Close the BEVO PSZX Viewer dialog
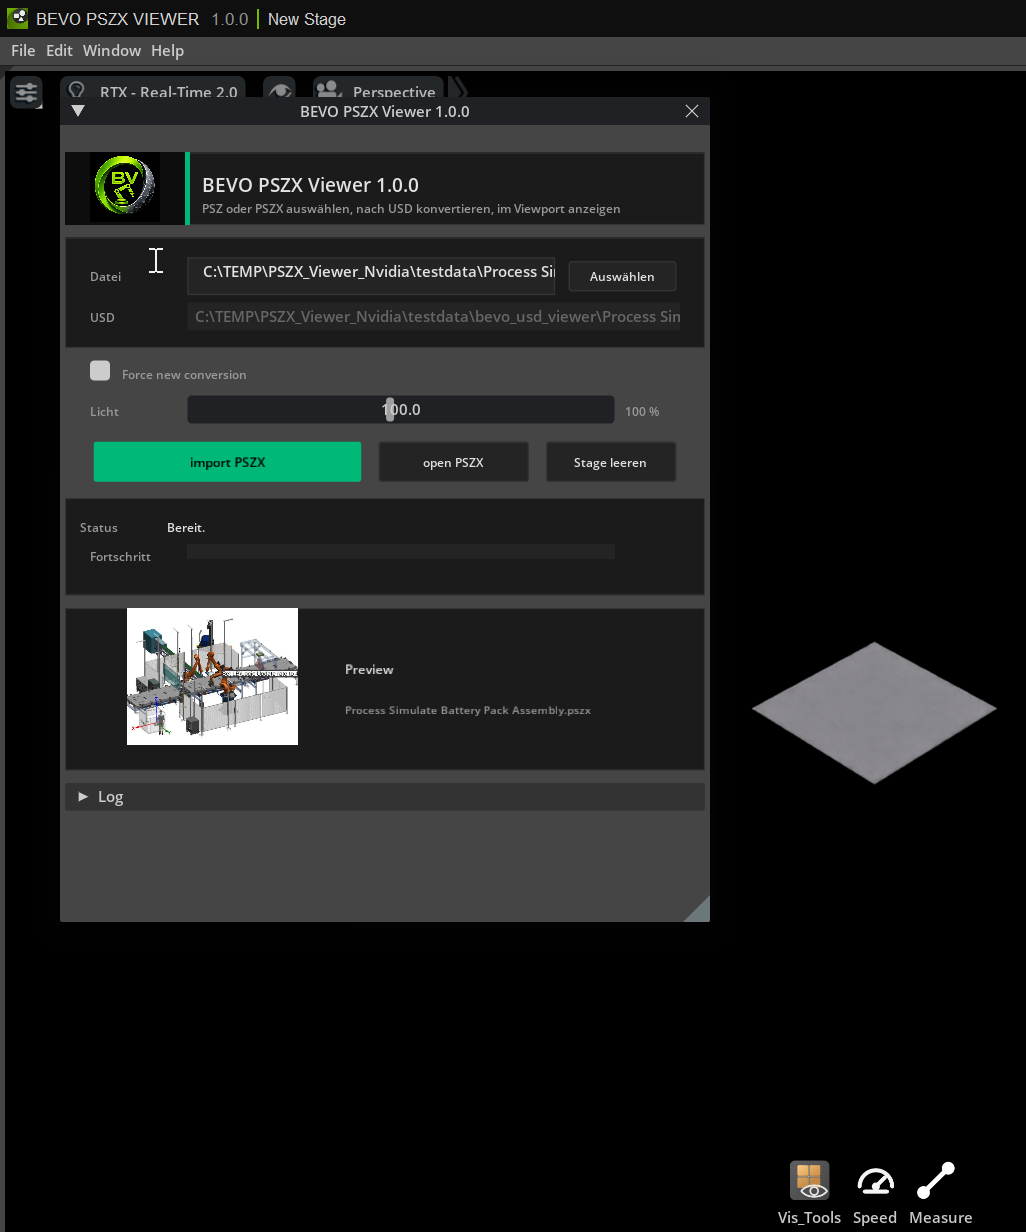 (x=692, y=111)
